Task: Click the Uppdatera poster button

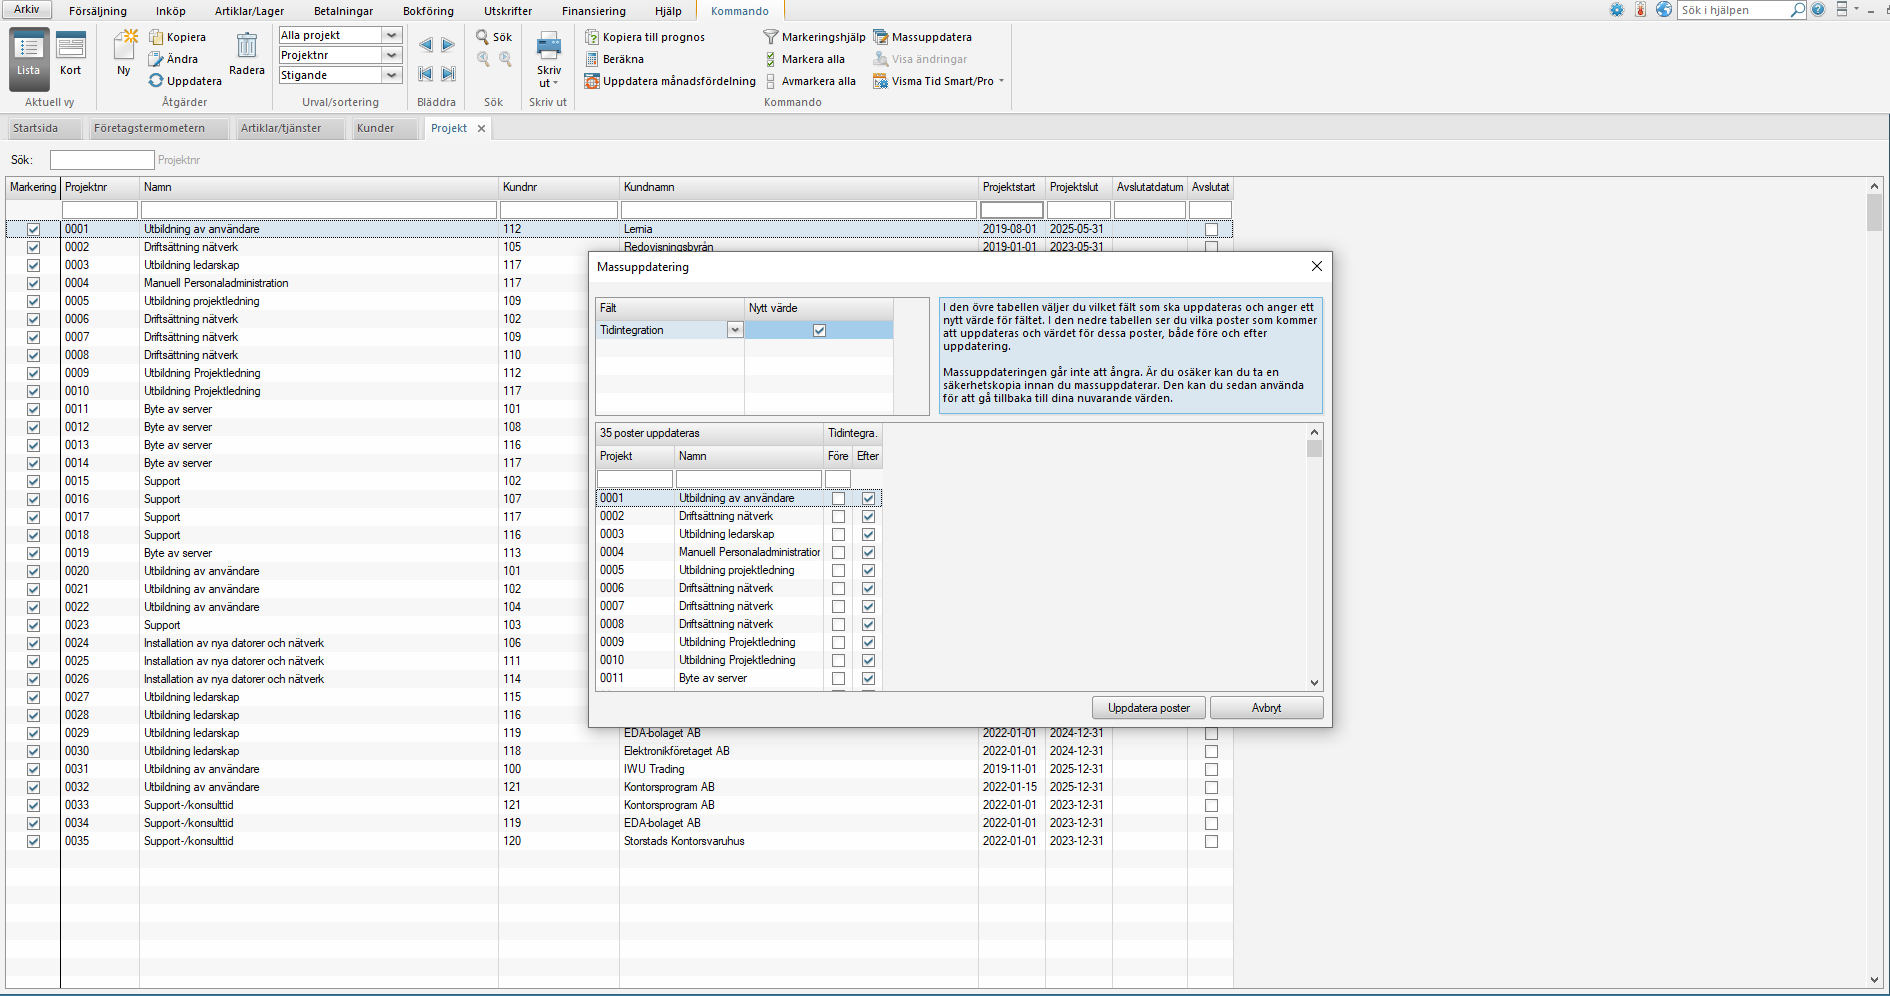Action: point(1148,708)
